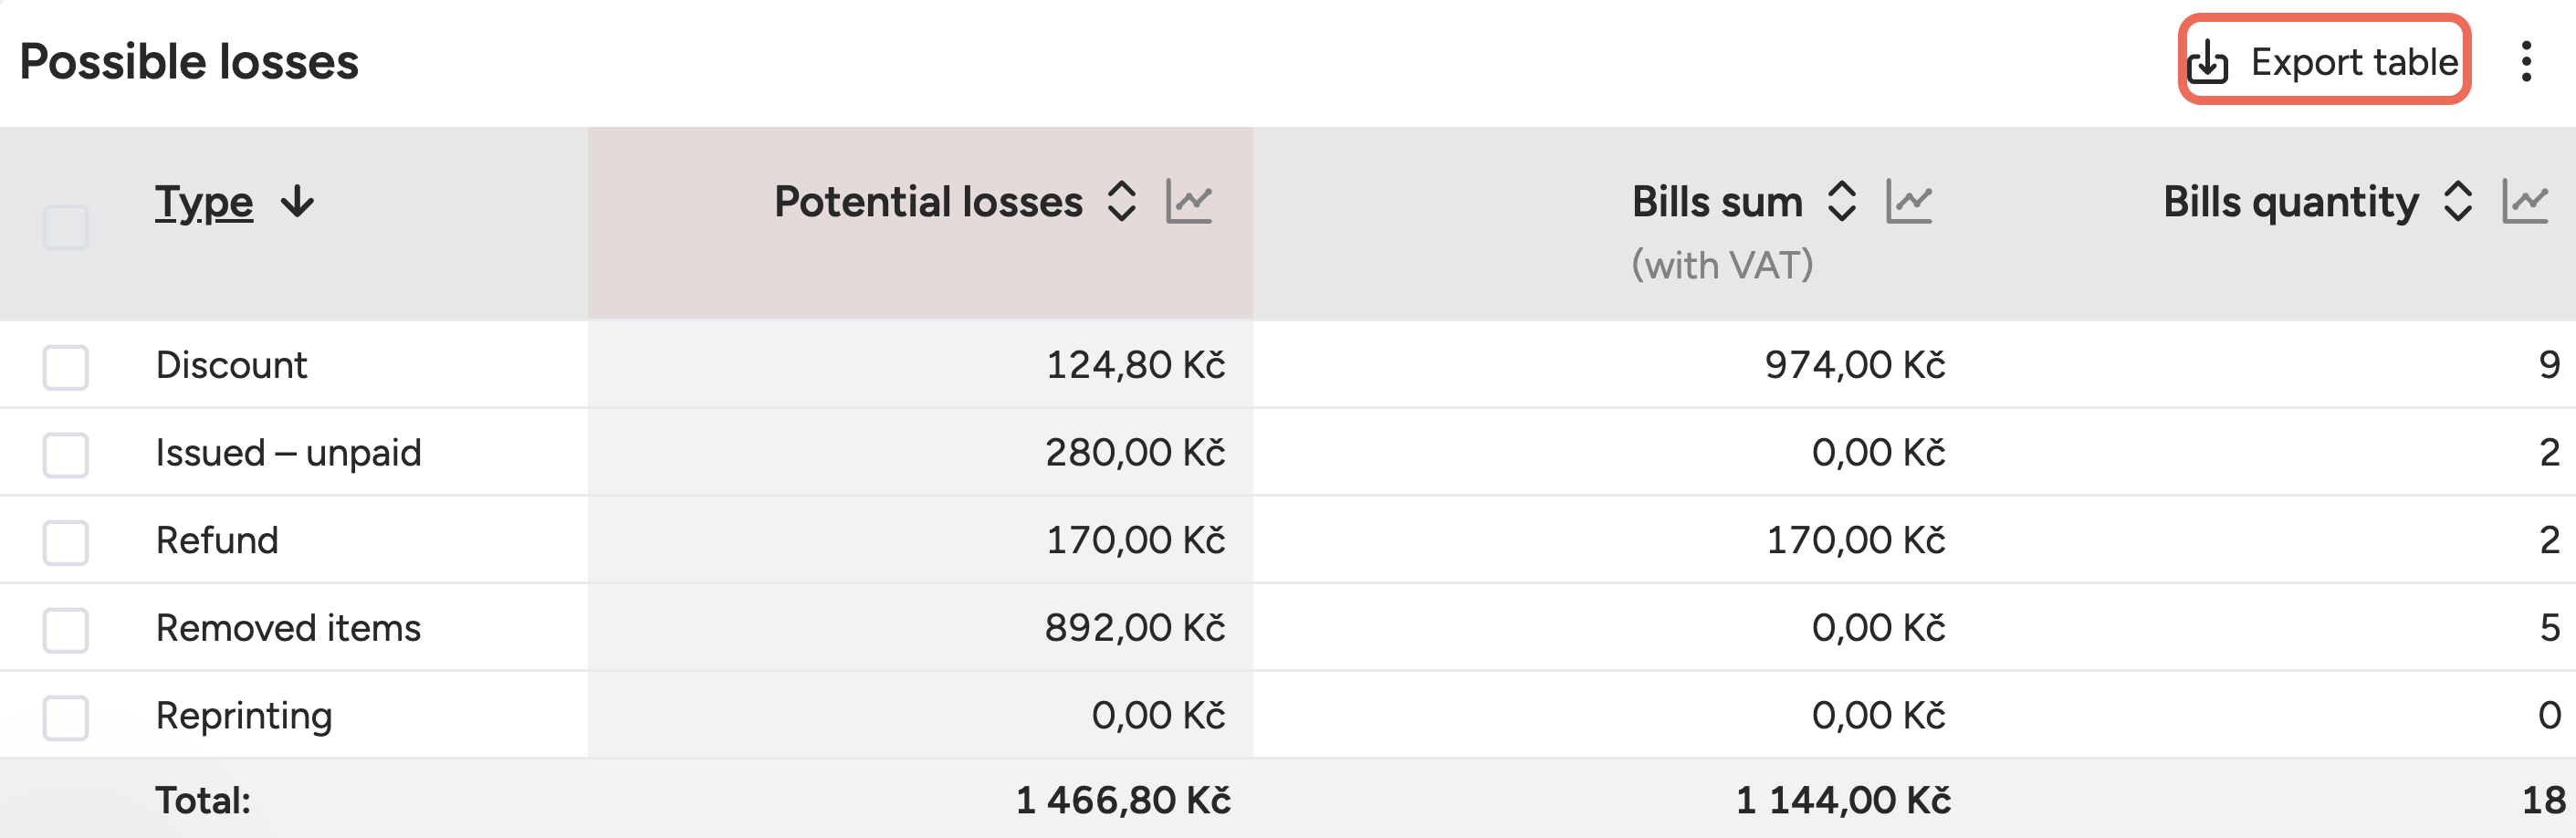Open the three-dot more options menu
Screen dimensions: 2576x838
(x=2526, y=62)
